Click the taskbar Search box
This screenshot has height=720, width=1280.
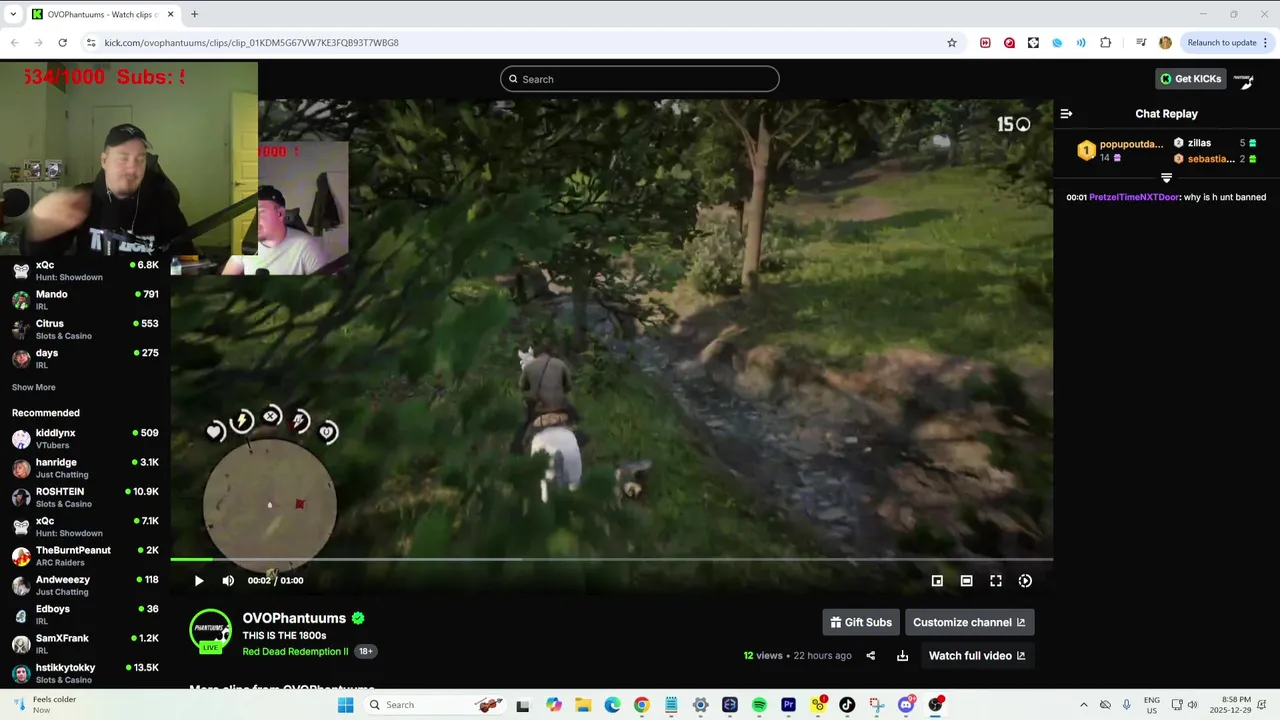tap(435, 705)
